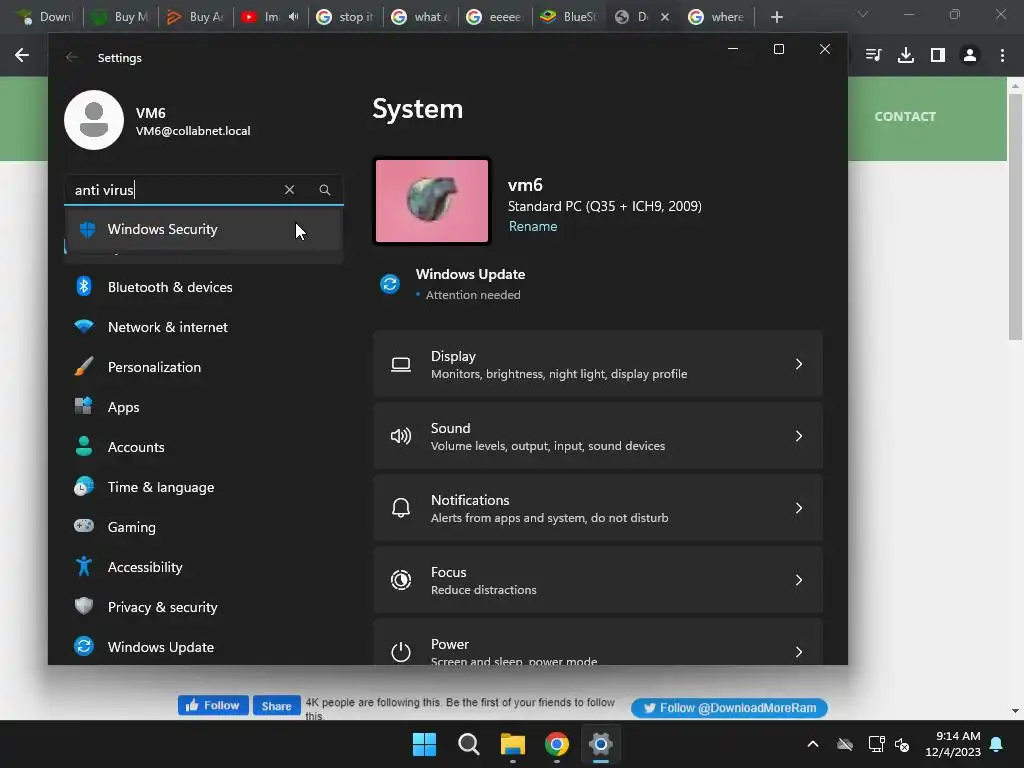Open File Explorer from taskbar
This screenshot has height=768, width=1024.
point(513,744)
